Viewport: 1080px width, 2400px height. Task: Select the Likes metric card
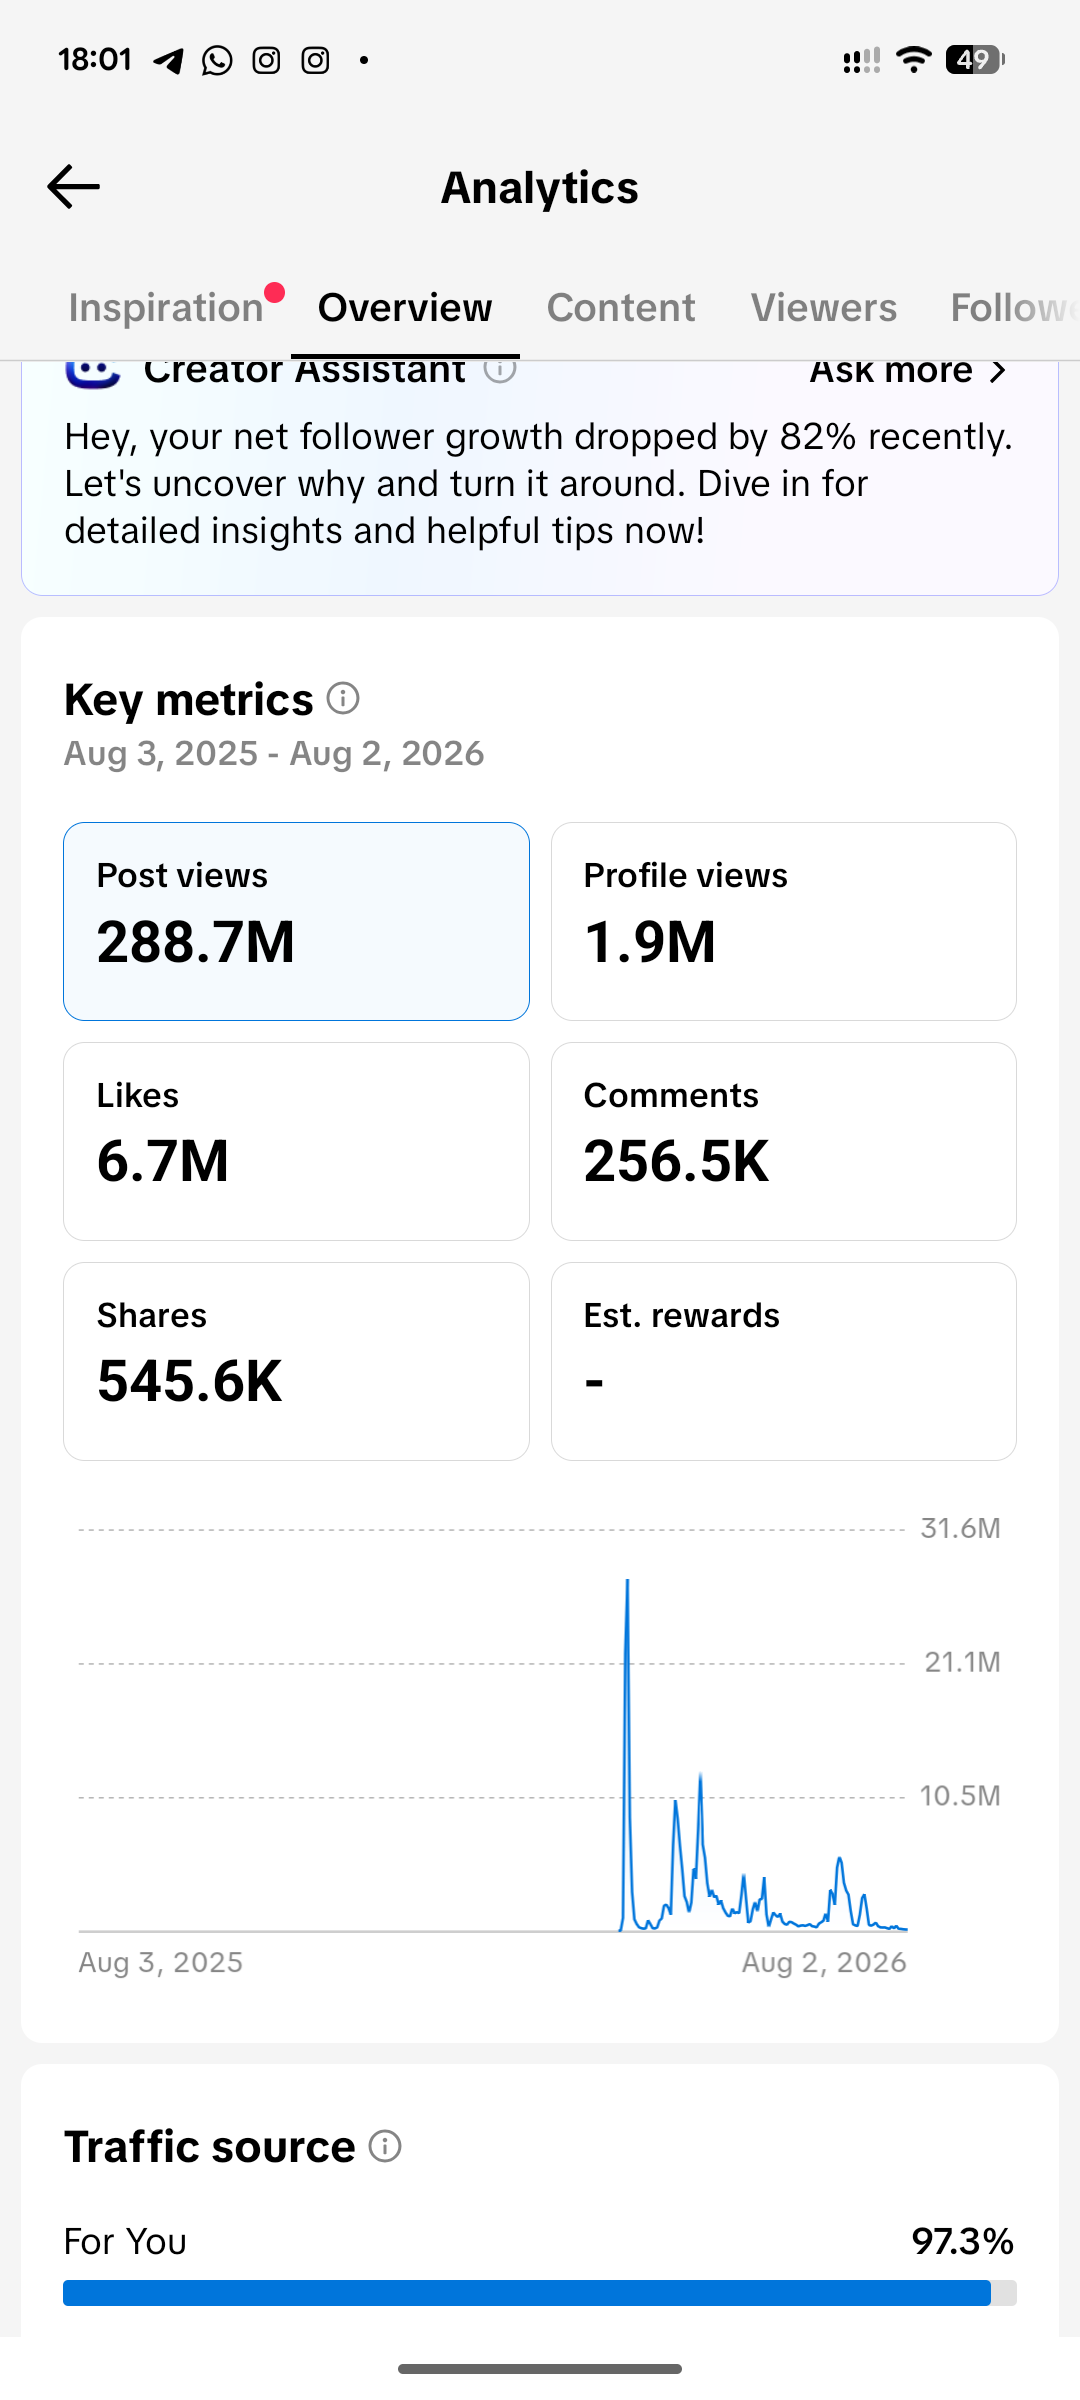coord(296,1141)
